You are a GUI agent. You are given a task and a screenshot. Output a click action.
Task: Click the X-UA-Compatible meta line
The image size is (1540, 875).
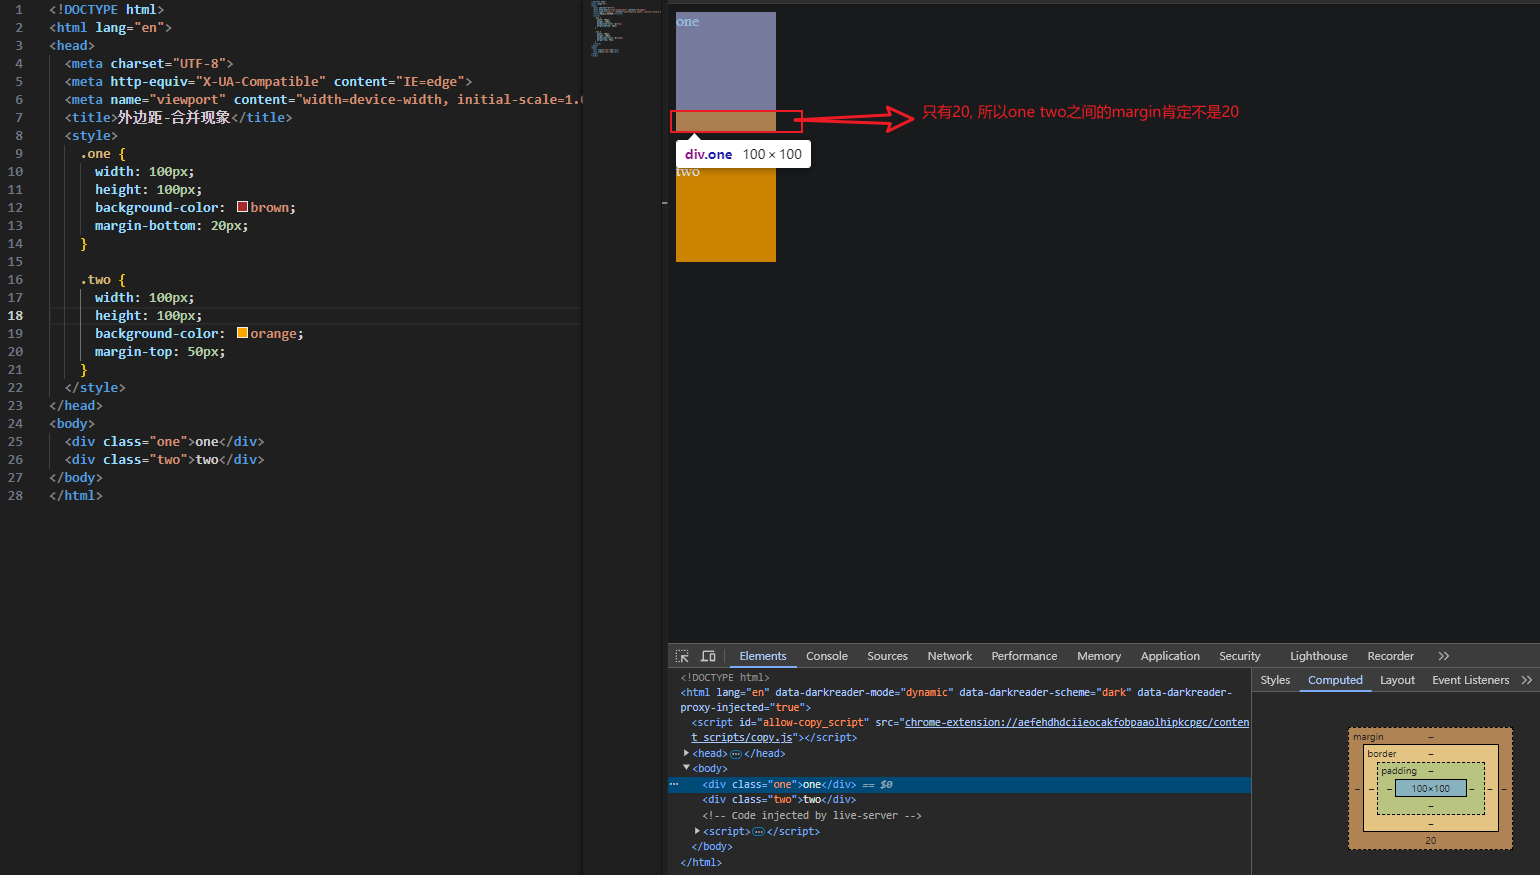[x=268, y=81]
